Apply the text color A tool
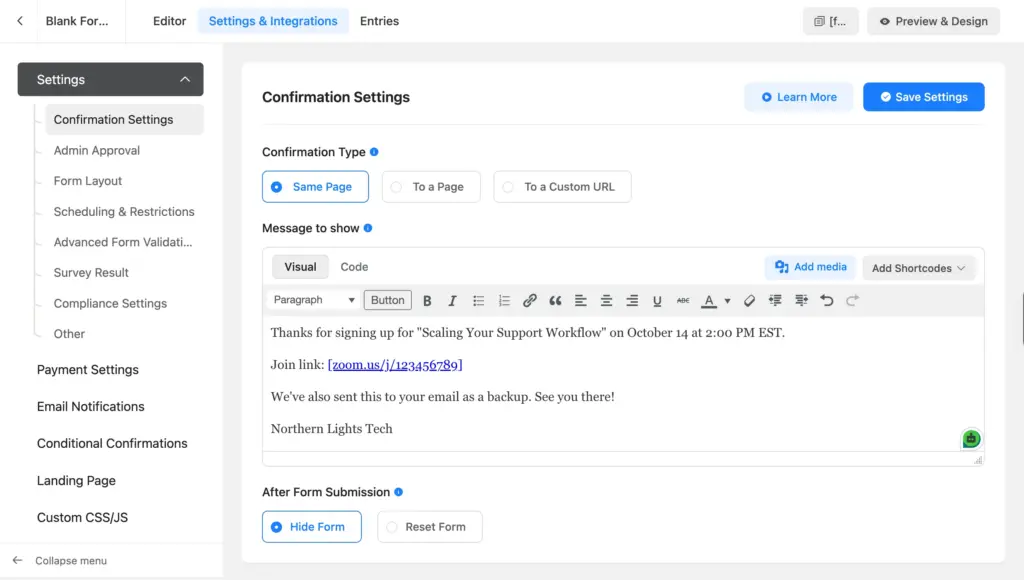Image resolution: width=1024 pixels, height=580 pixels. coord(709,300)
